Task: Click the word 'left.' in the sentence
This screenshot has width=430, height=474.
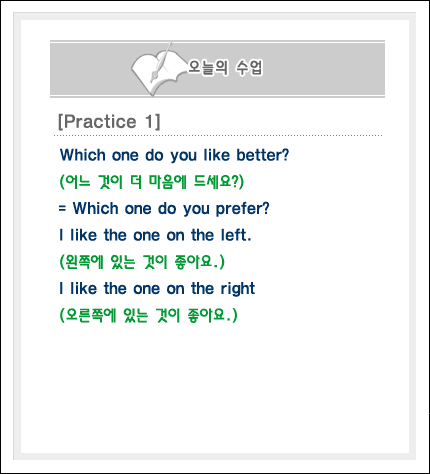Action: [236, 235]
